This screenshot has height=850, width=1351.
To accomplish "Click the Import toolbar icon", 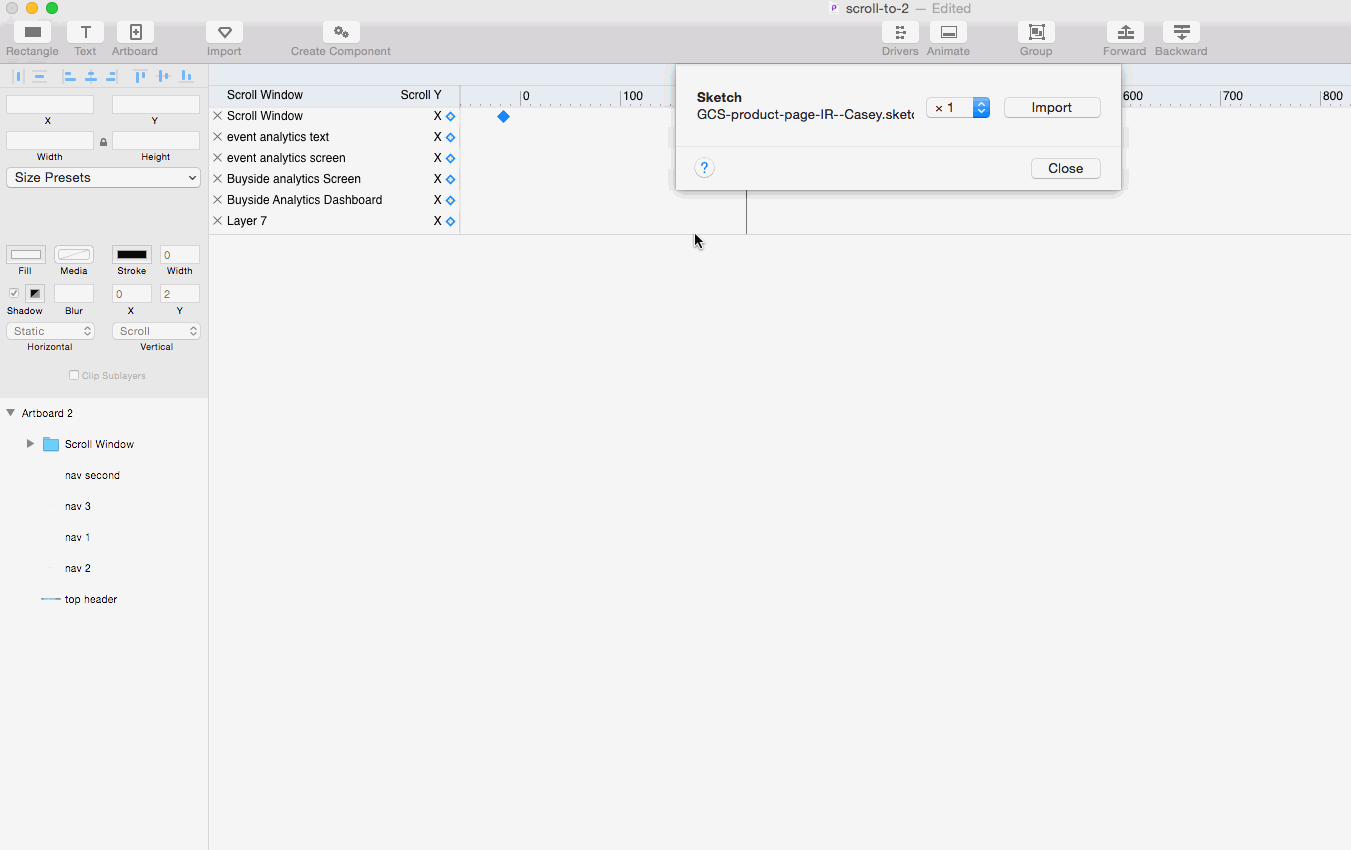I will click(x=224, y=32).
